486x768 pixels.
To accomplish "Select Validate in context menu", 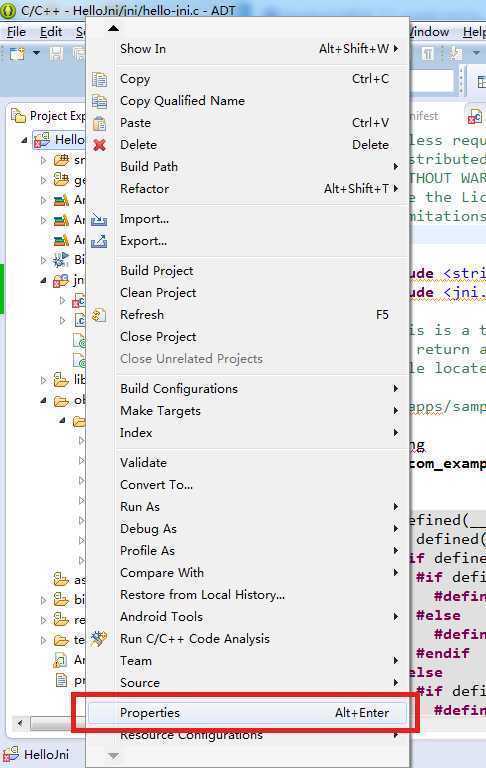I will [248, 463].
